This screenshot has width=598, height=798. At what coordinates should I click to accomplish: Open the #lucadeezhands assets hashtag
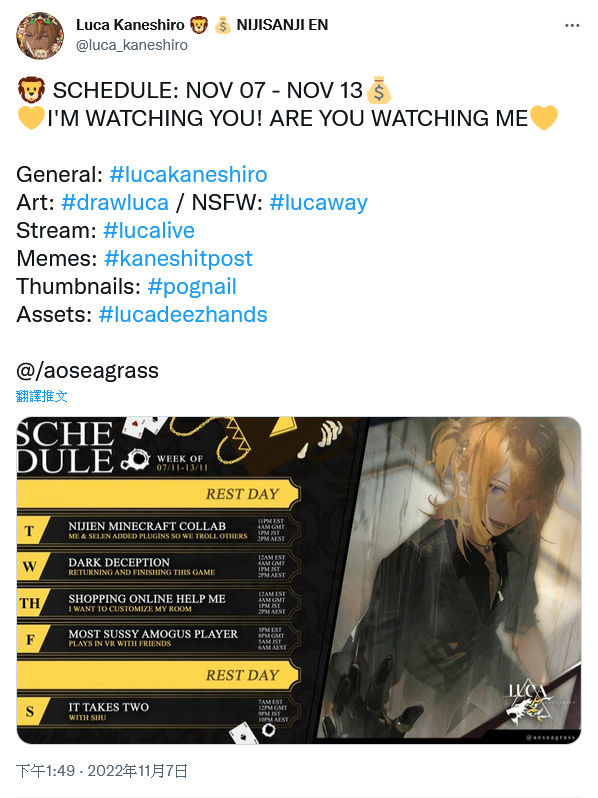183,315
